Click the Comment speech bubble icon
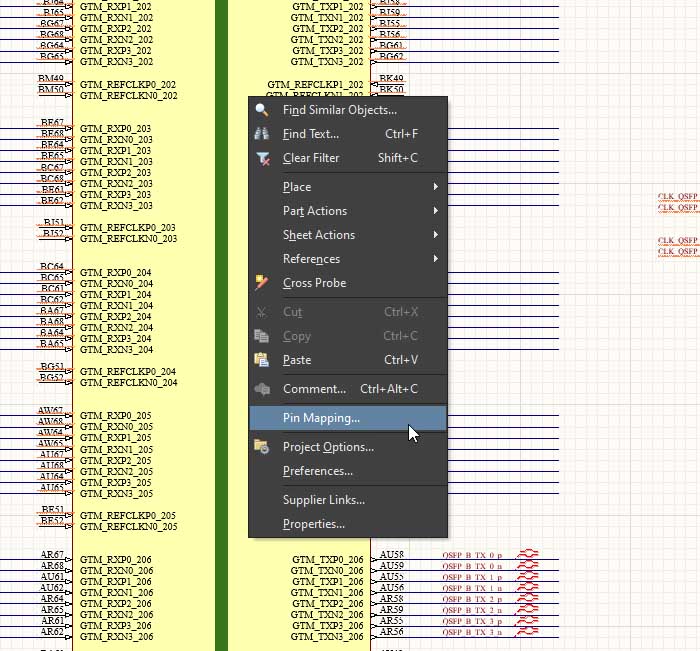 (x=262, y=389)
